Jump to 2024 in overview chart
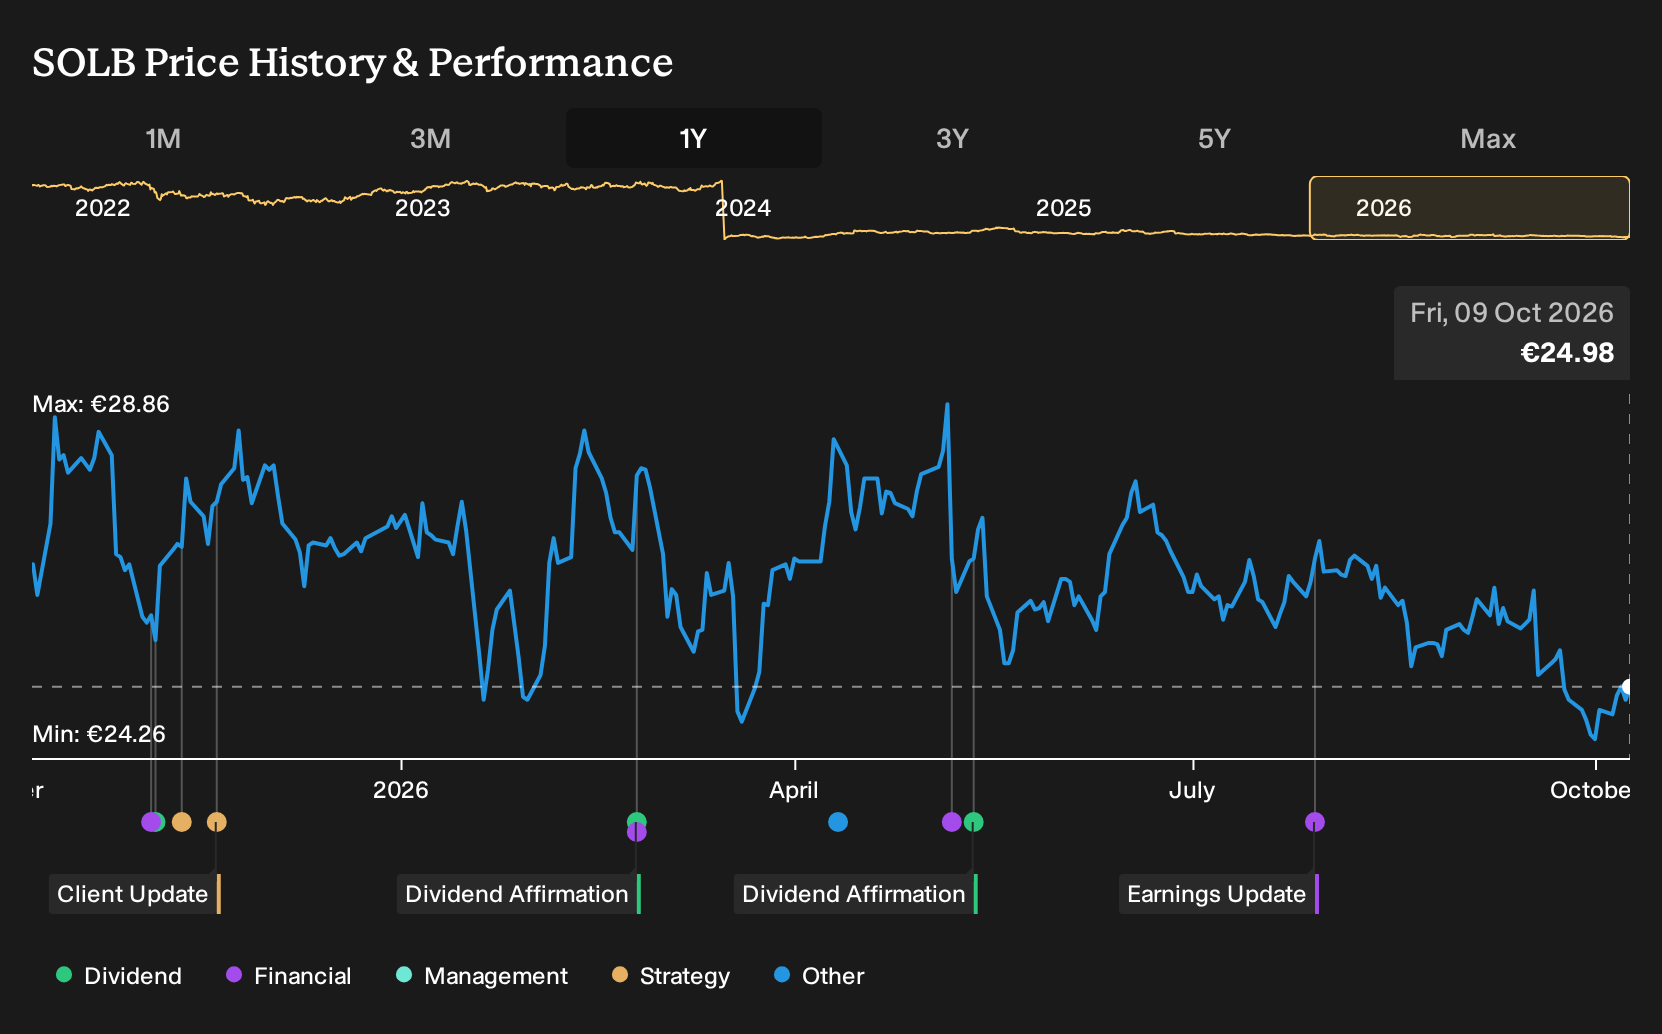Screen dimensions: 1662x1034 pos(743,208)
